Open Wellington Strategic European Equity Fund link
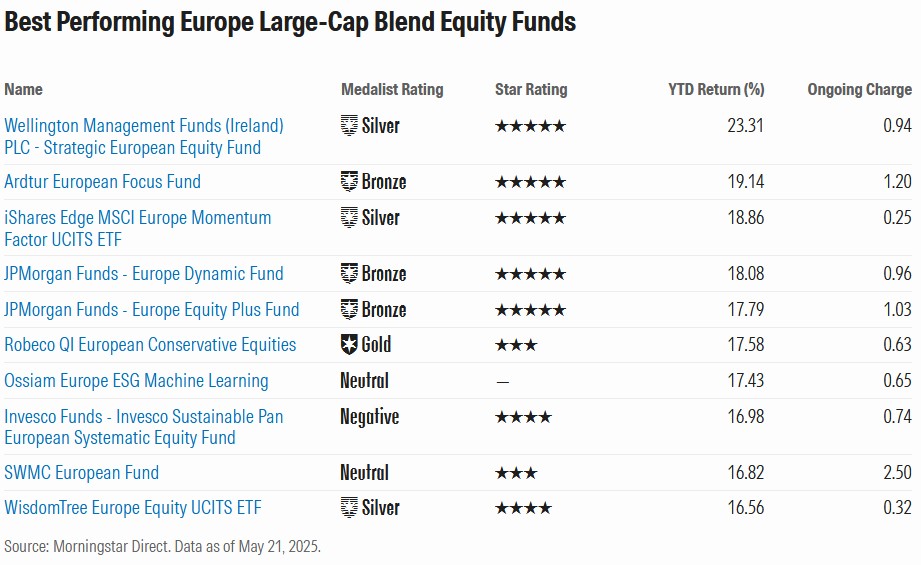 (144, 137)
